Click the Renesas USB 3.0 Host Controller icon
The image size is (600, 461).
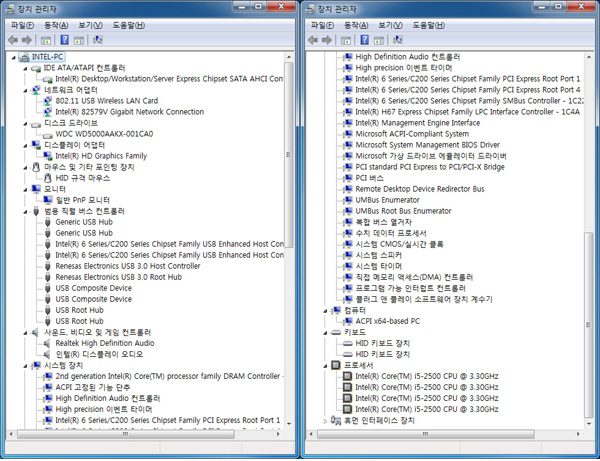pos(47,266)
